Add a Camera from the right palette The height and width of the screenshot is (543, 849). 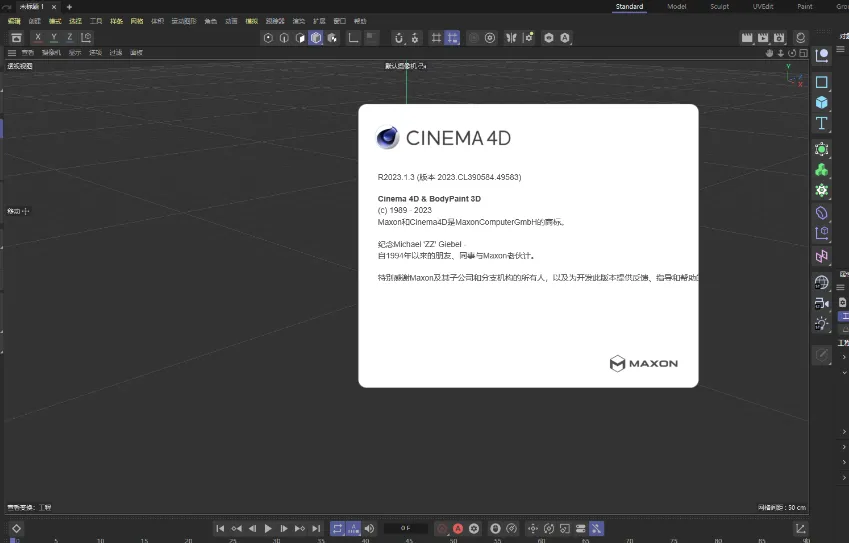pos(821,303)
